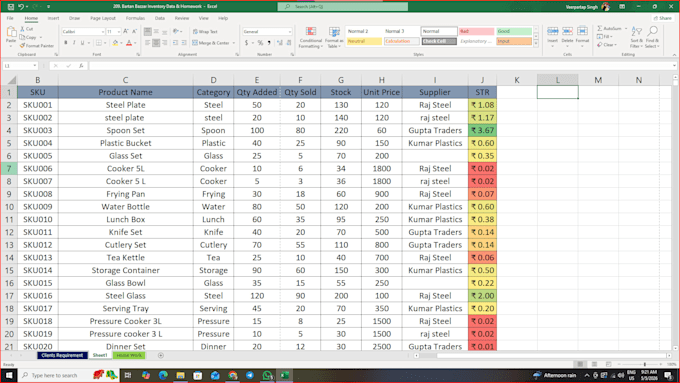Apply the Good green cell style
This screenshot has width=680, height=383.
[x=514, y=31]
